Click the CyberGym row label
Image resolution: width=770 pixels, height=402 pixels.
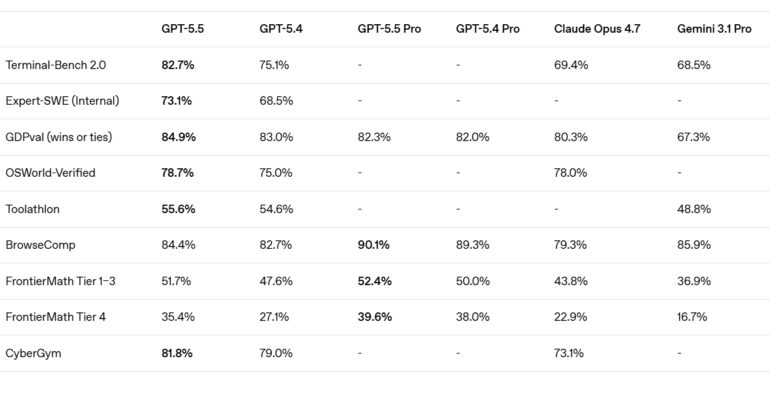(31, 353)
